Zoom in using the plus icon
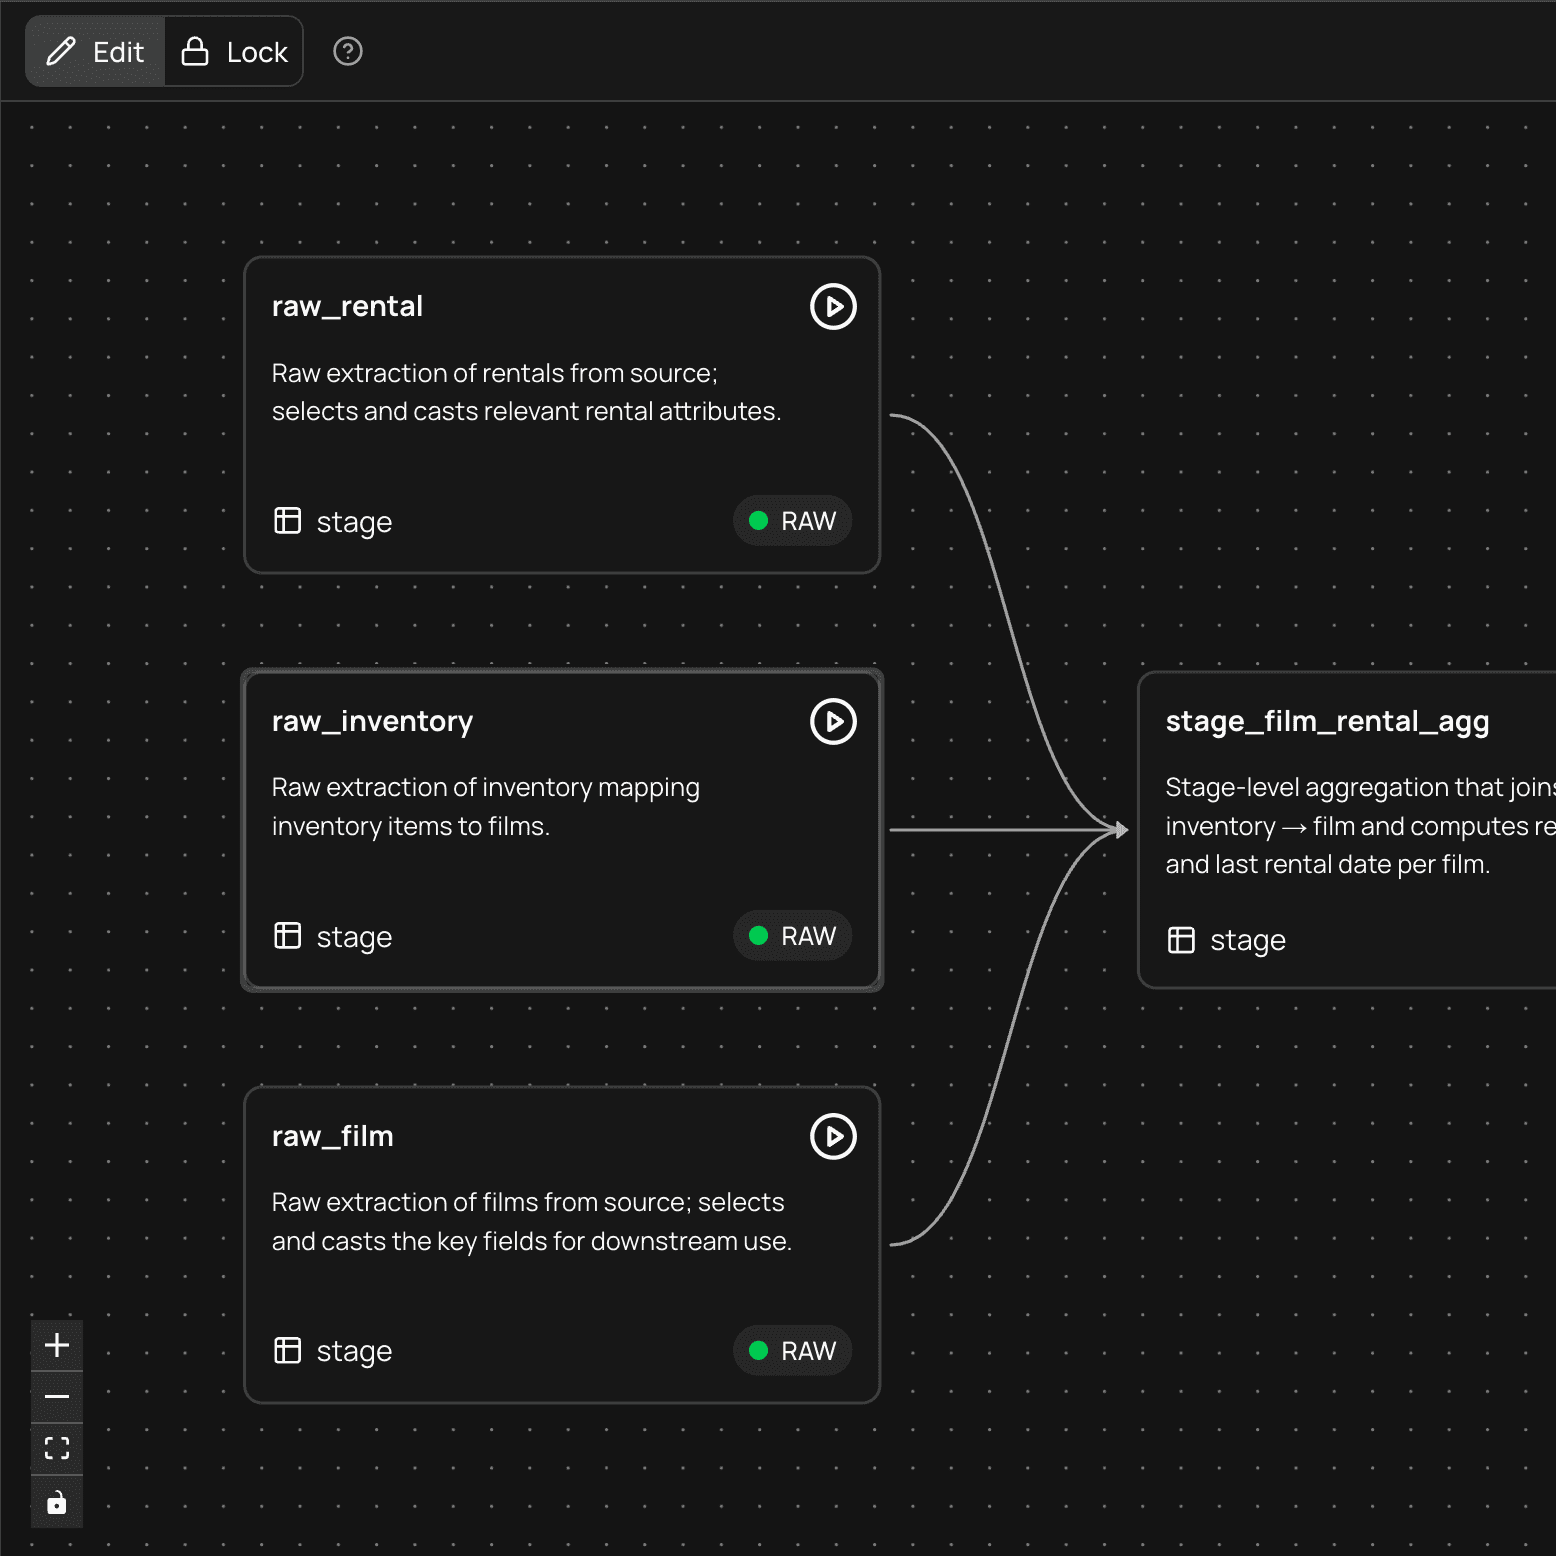Screen dimensions: 1556x1556 pos(57,1345)
